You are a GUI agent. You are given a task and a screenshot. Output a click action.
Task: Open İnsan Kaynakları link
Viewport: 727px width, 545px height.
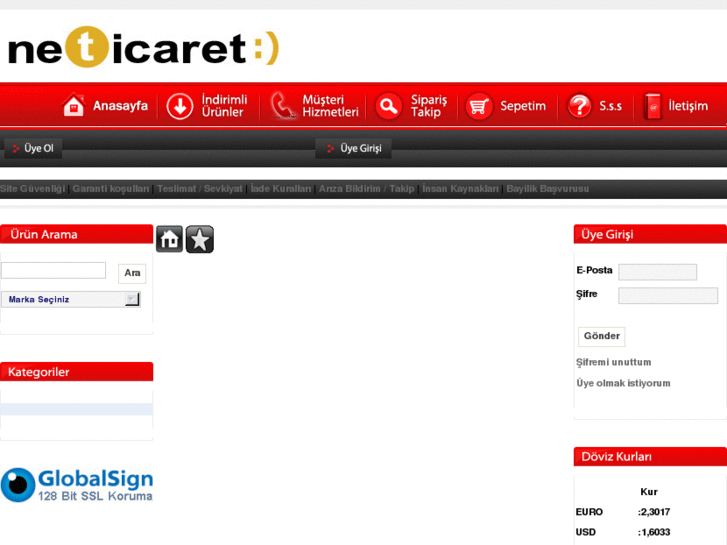coord(460,189)
